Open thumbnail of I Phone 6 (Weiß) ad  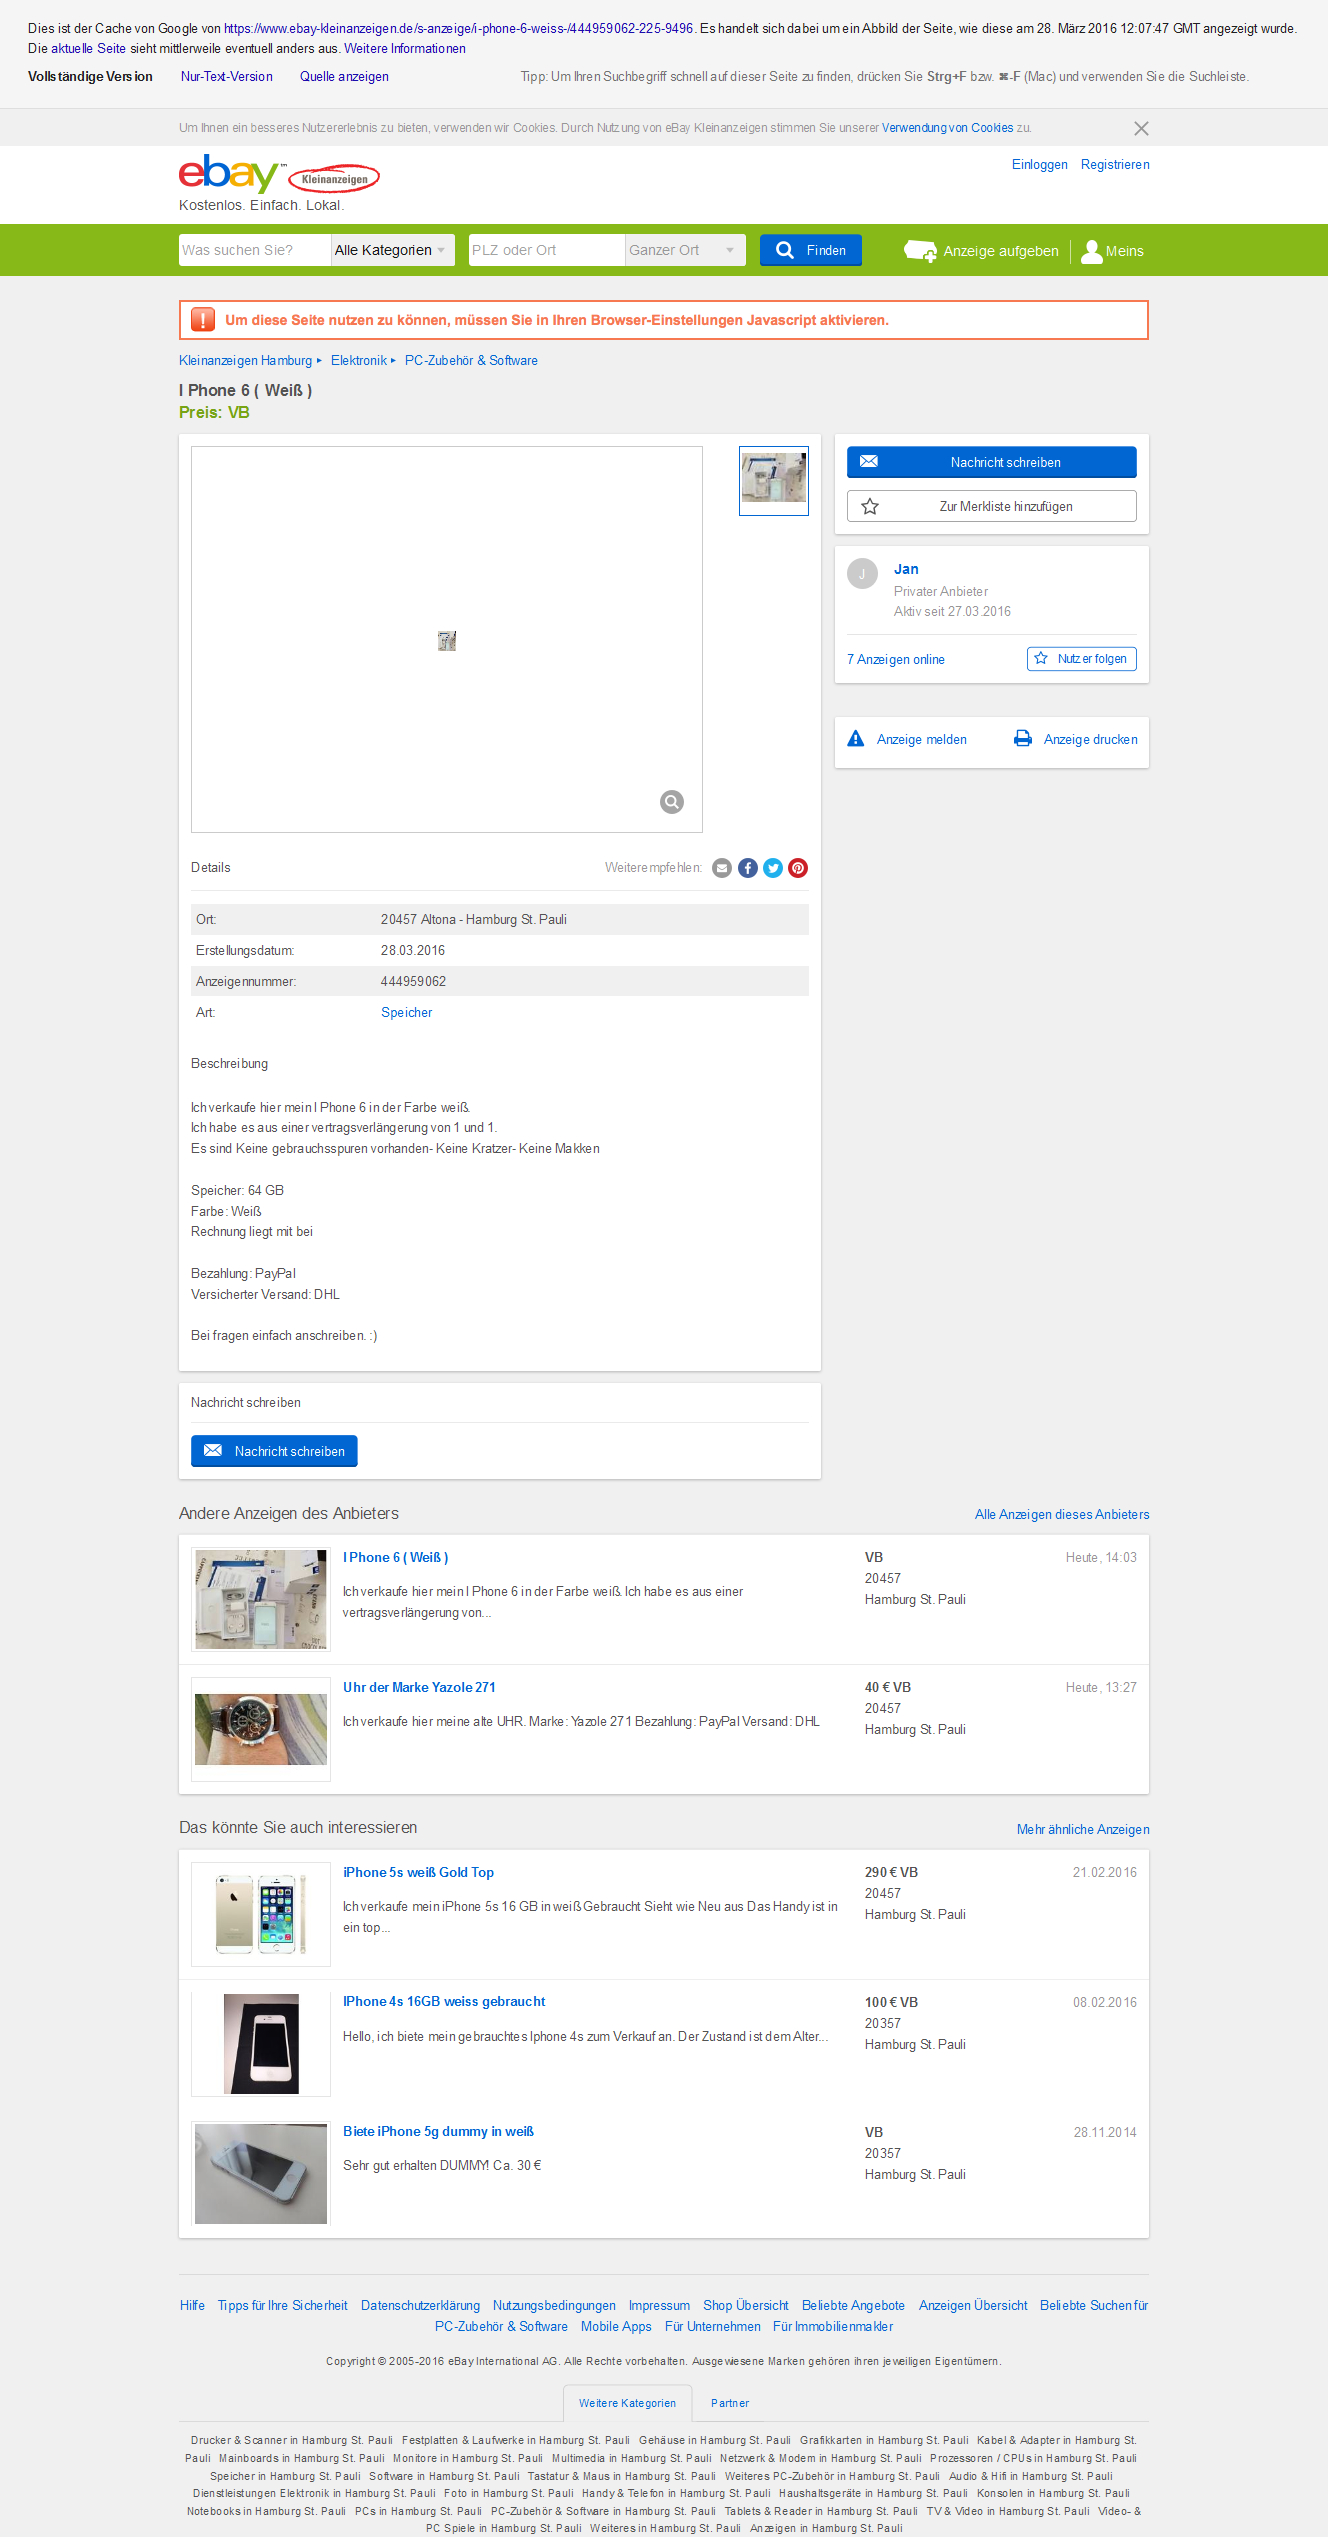pos(261,1599)
